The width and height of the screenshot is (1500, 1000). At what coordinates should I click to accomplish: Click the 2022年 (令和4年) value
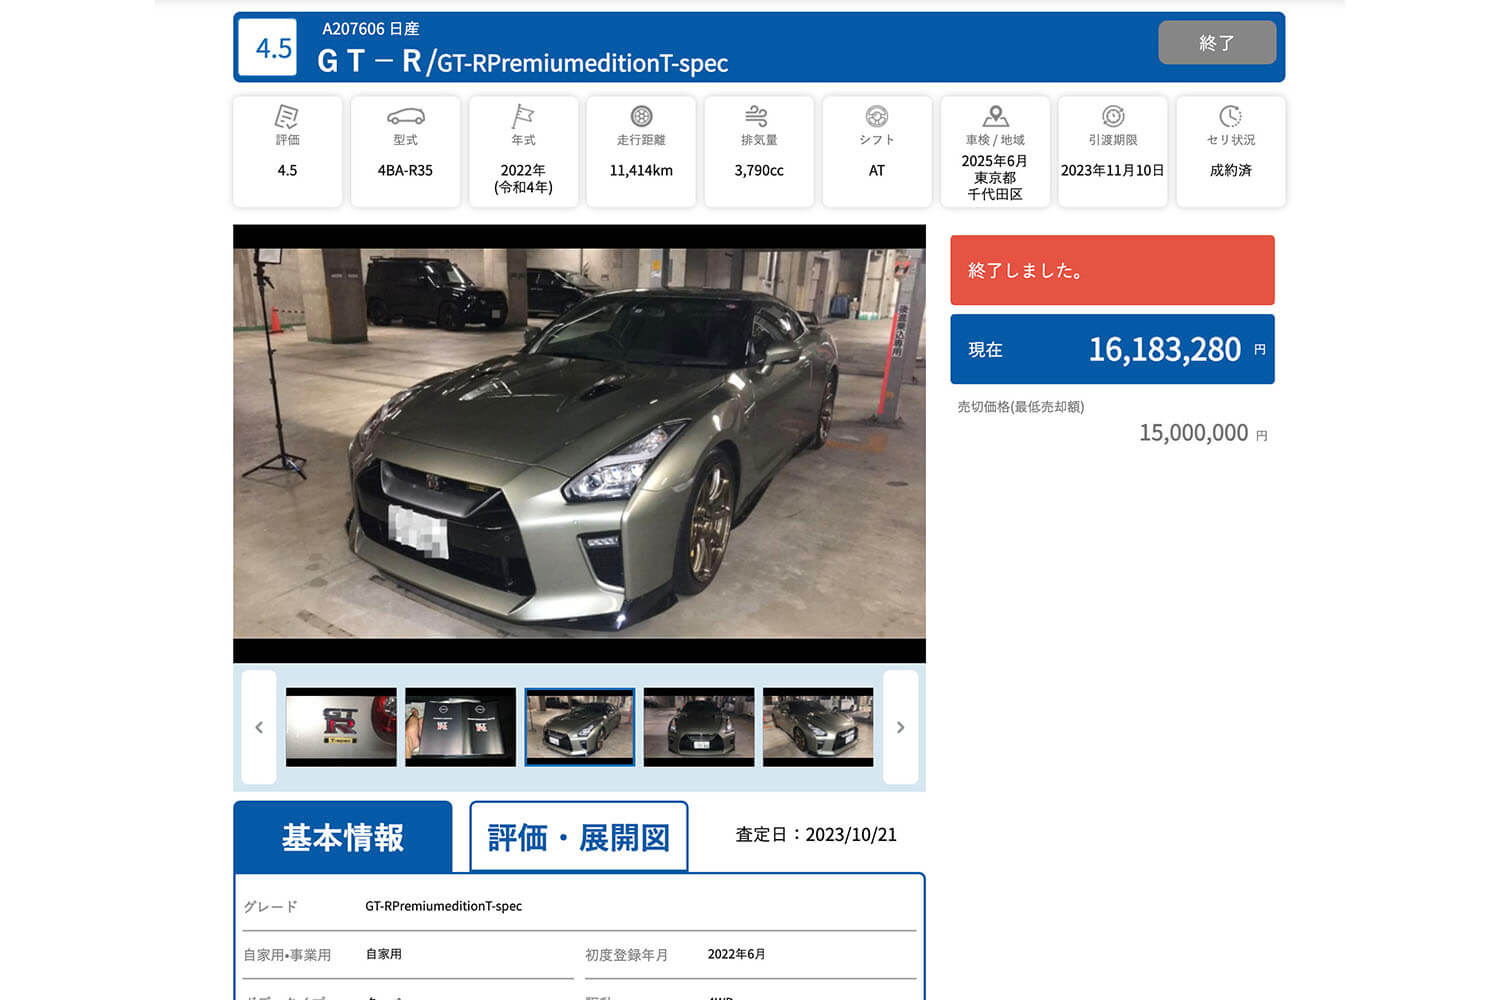[x=523, y=179]
